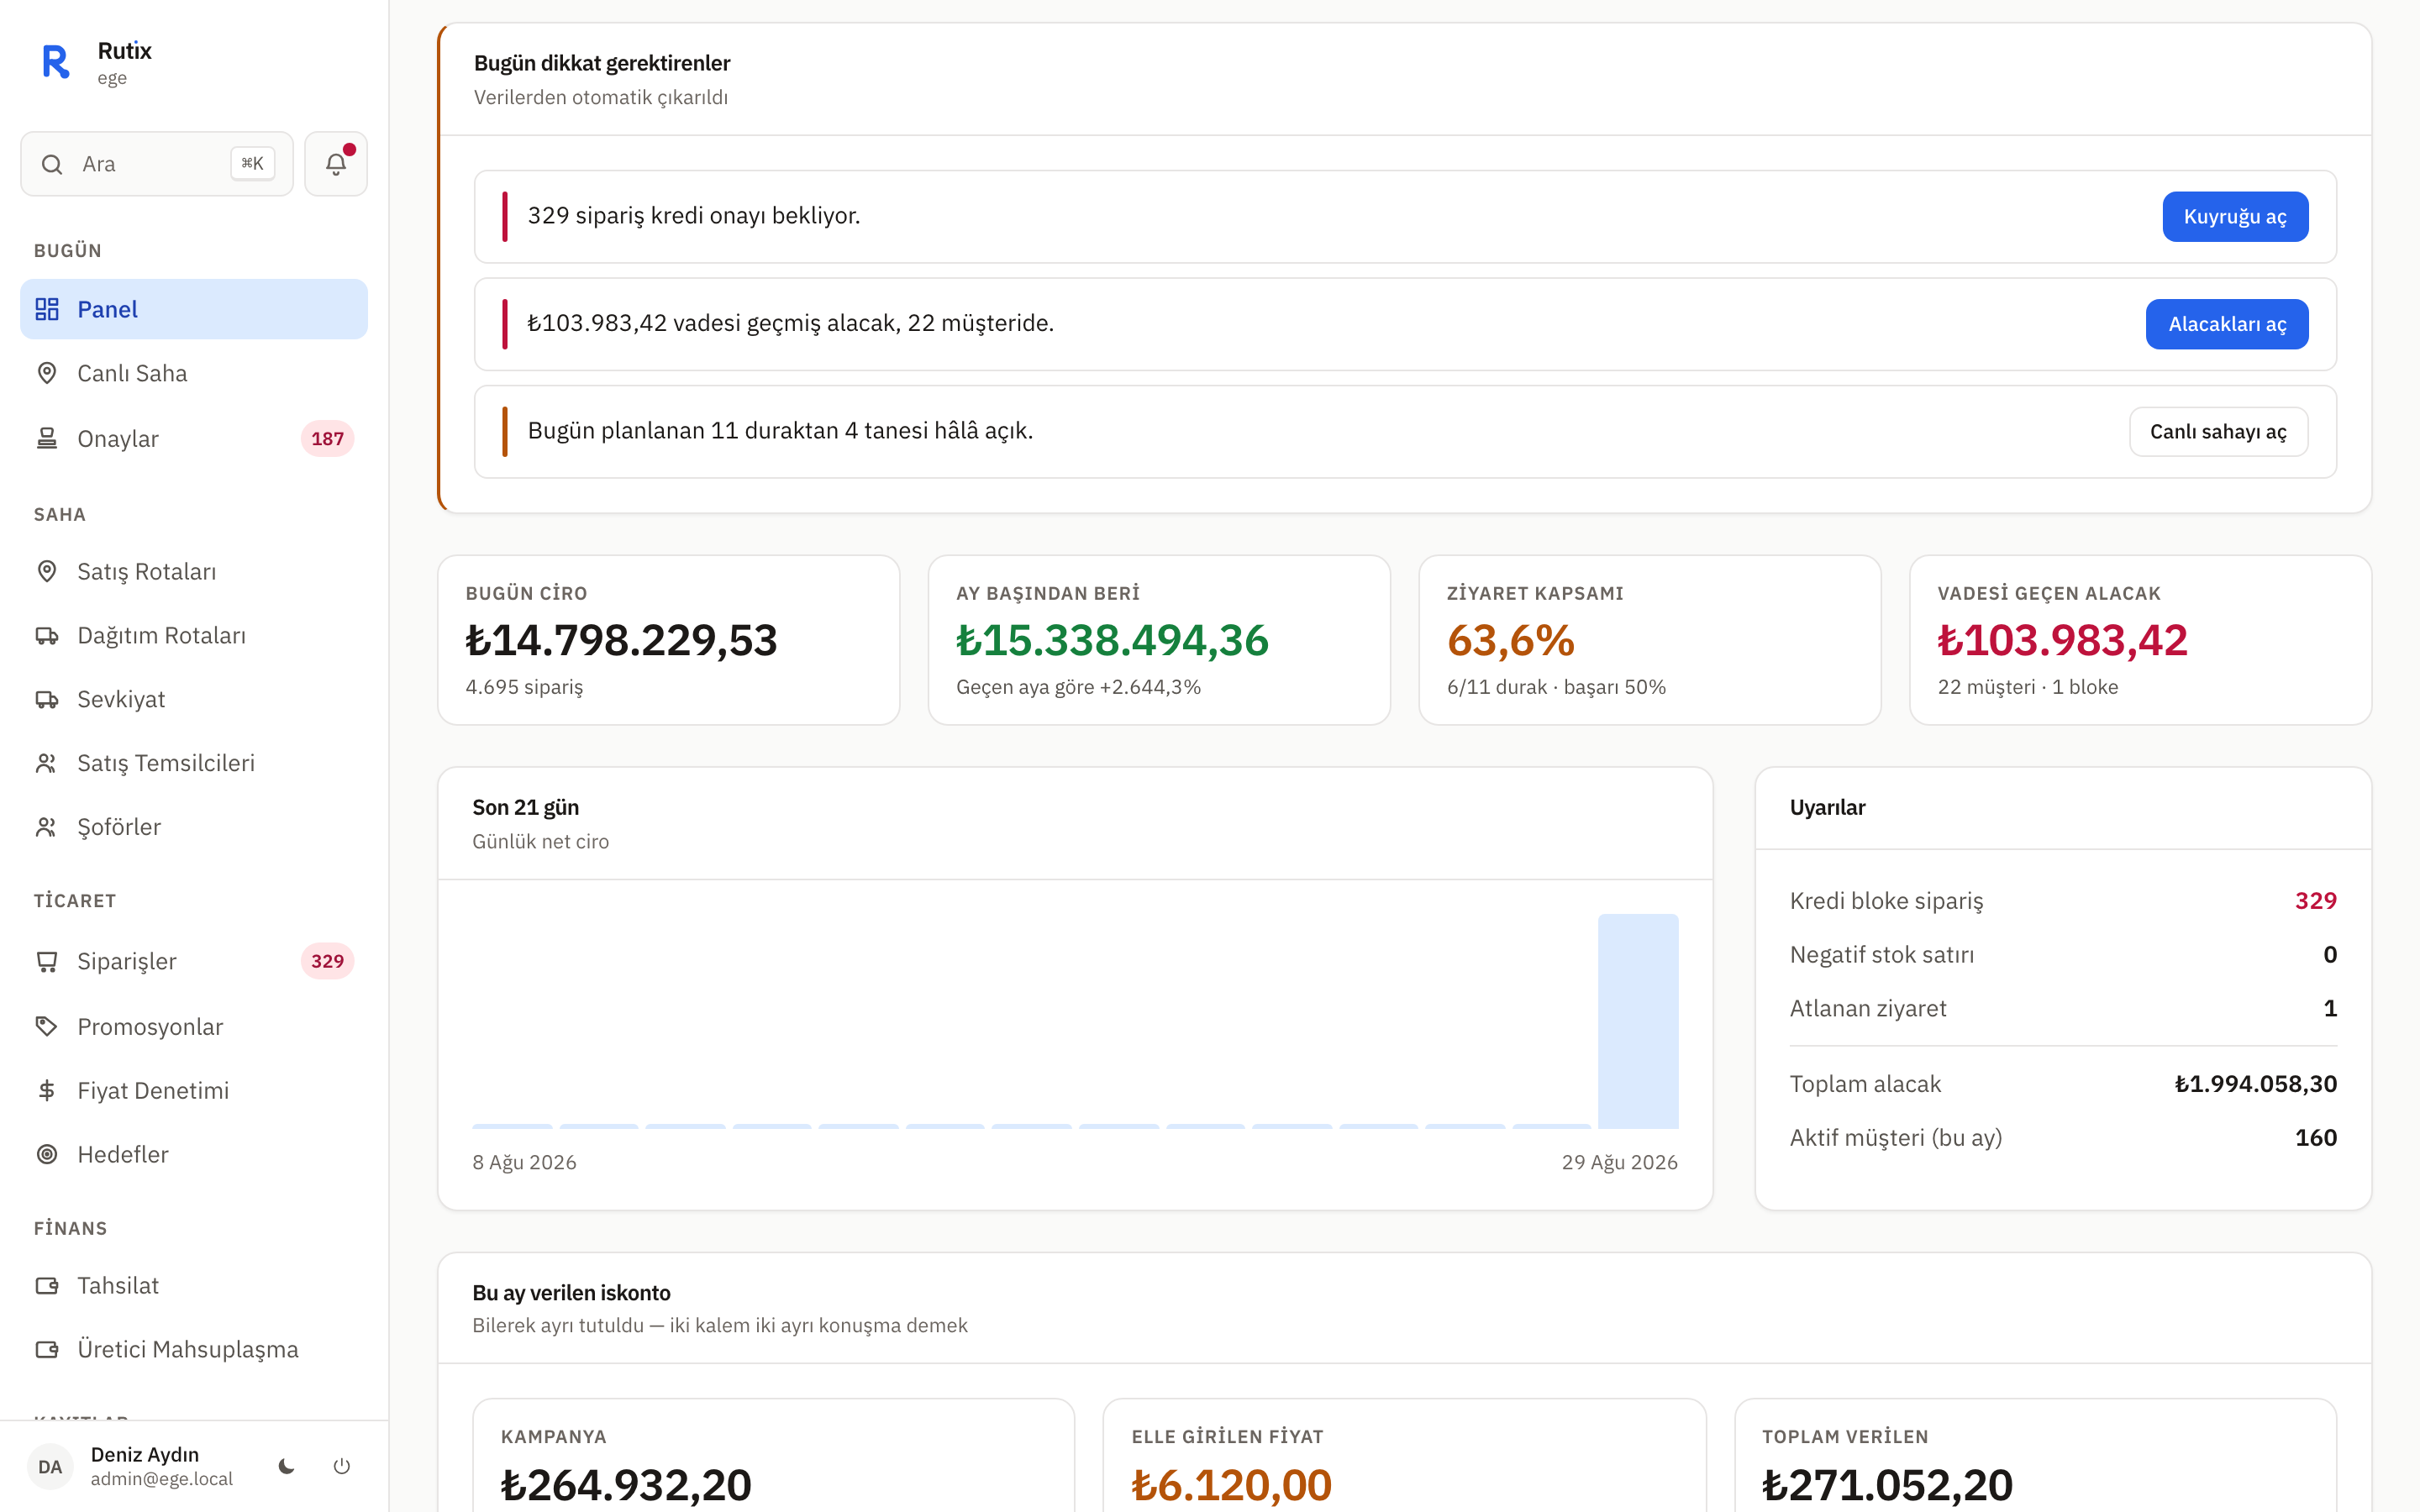
Task: Click the Kredi bloke sipariş row
Action: (x=2063, y=901)
